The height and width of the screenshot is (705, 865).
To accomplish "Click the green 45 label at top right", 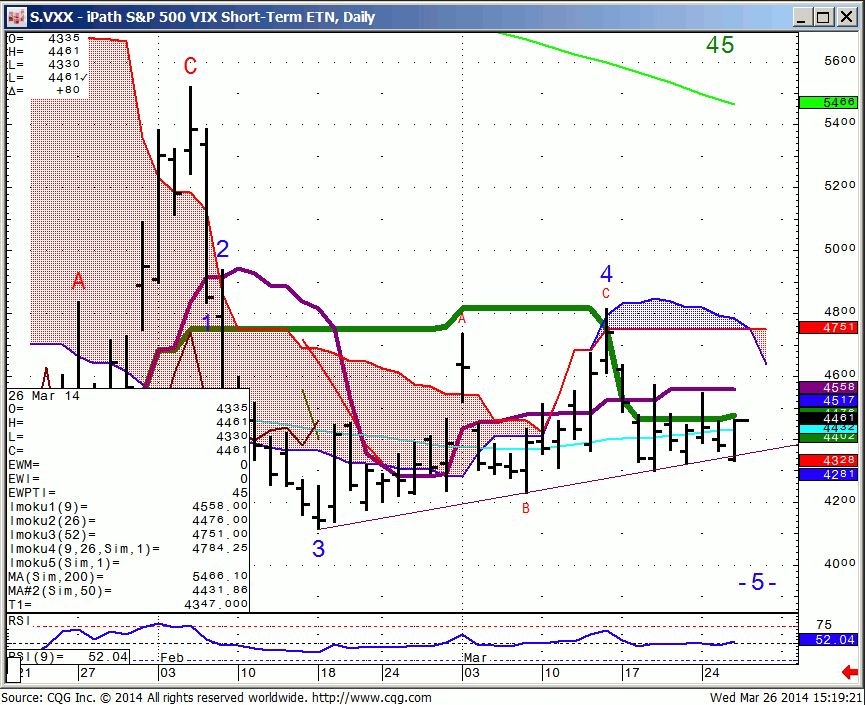I will [720, 45].
